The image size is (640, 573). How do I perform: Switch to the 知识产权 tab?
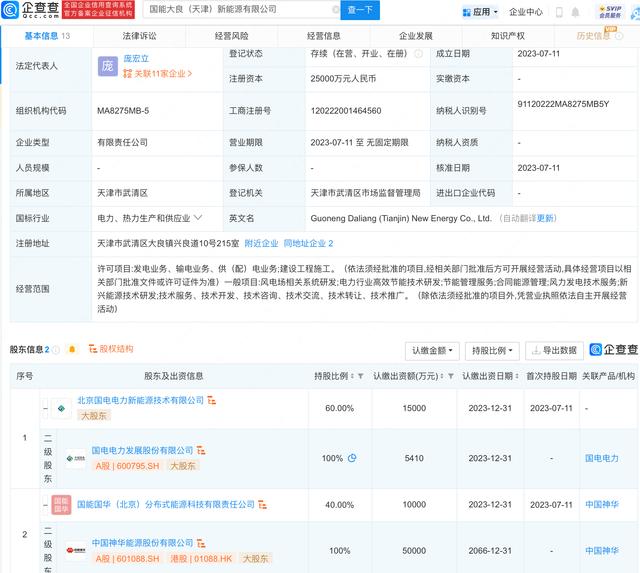(507, 35)
